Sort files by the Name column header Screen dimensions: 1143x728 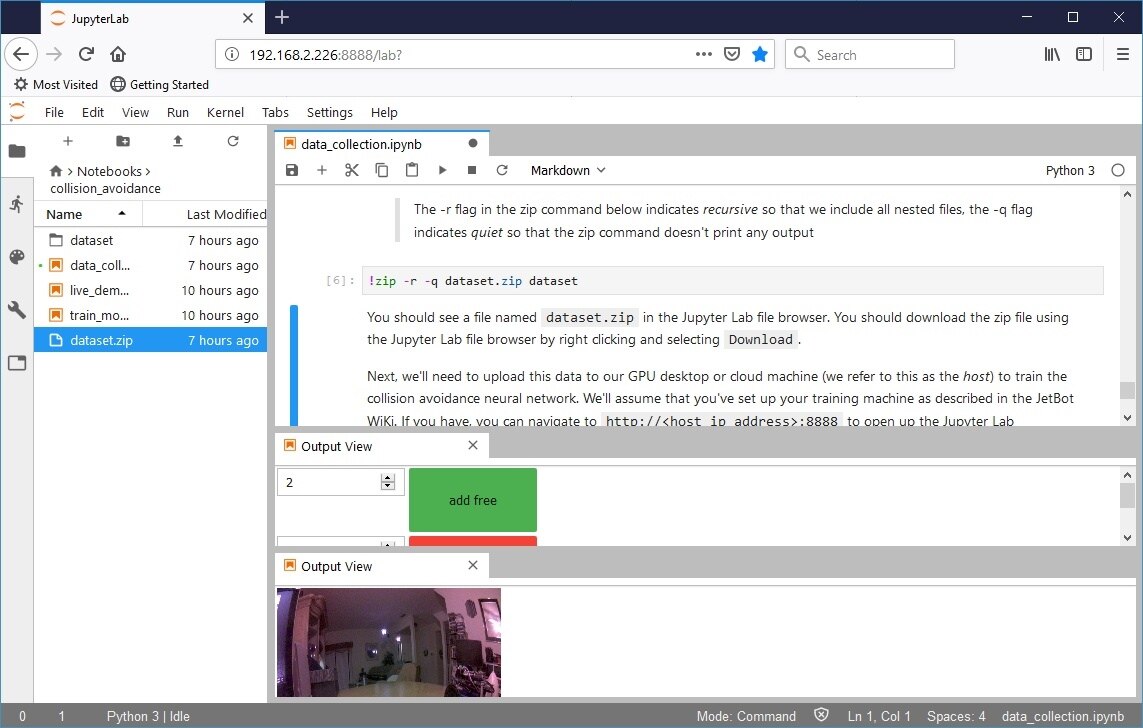pos(65,214)
